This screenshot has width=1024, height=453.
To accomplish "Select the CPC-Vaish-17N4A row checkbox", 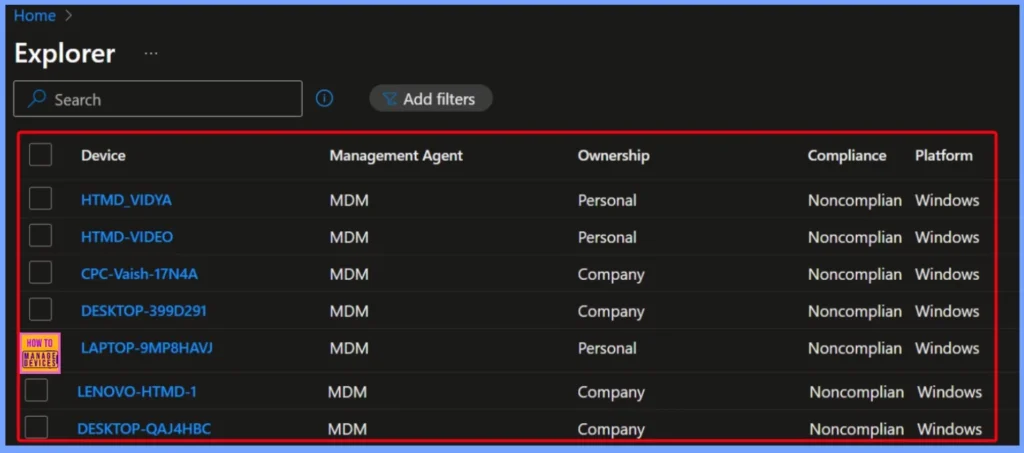I will (40, 273).
